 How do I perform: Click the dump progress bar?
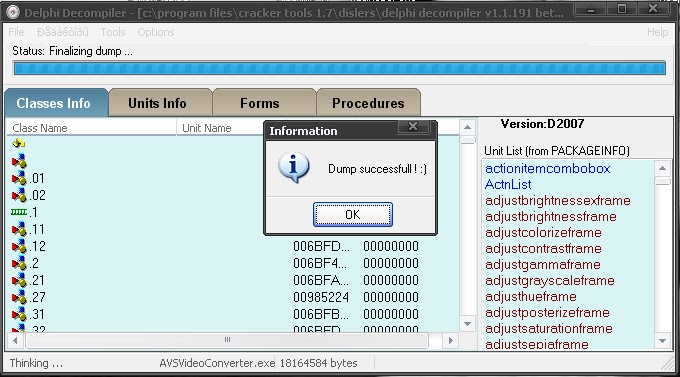pos(340,68)
